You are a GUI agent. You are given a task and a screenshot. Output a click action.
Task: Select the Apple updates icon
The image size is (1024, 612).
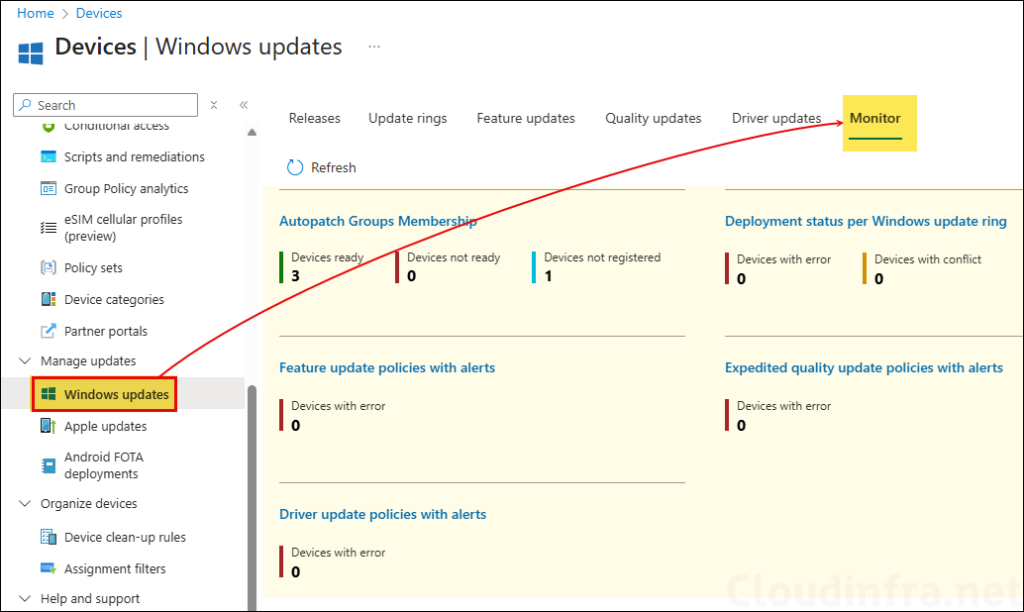pos(48,427)
